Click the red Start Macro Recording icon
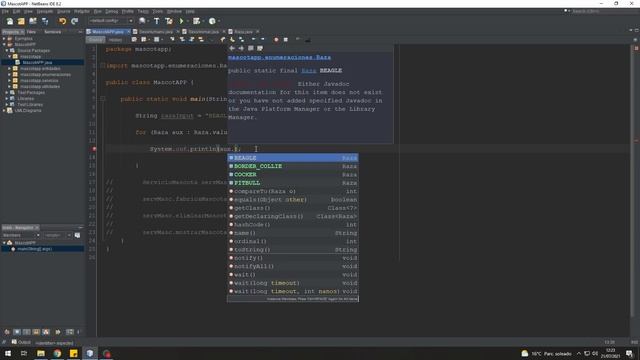The height and width of the screenshot is (360, 640). coord(276,40)
